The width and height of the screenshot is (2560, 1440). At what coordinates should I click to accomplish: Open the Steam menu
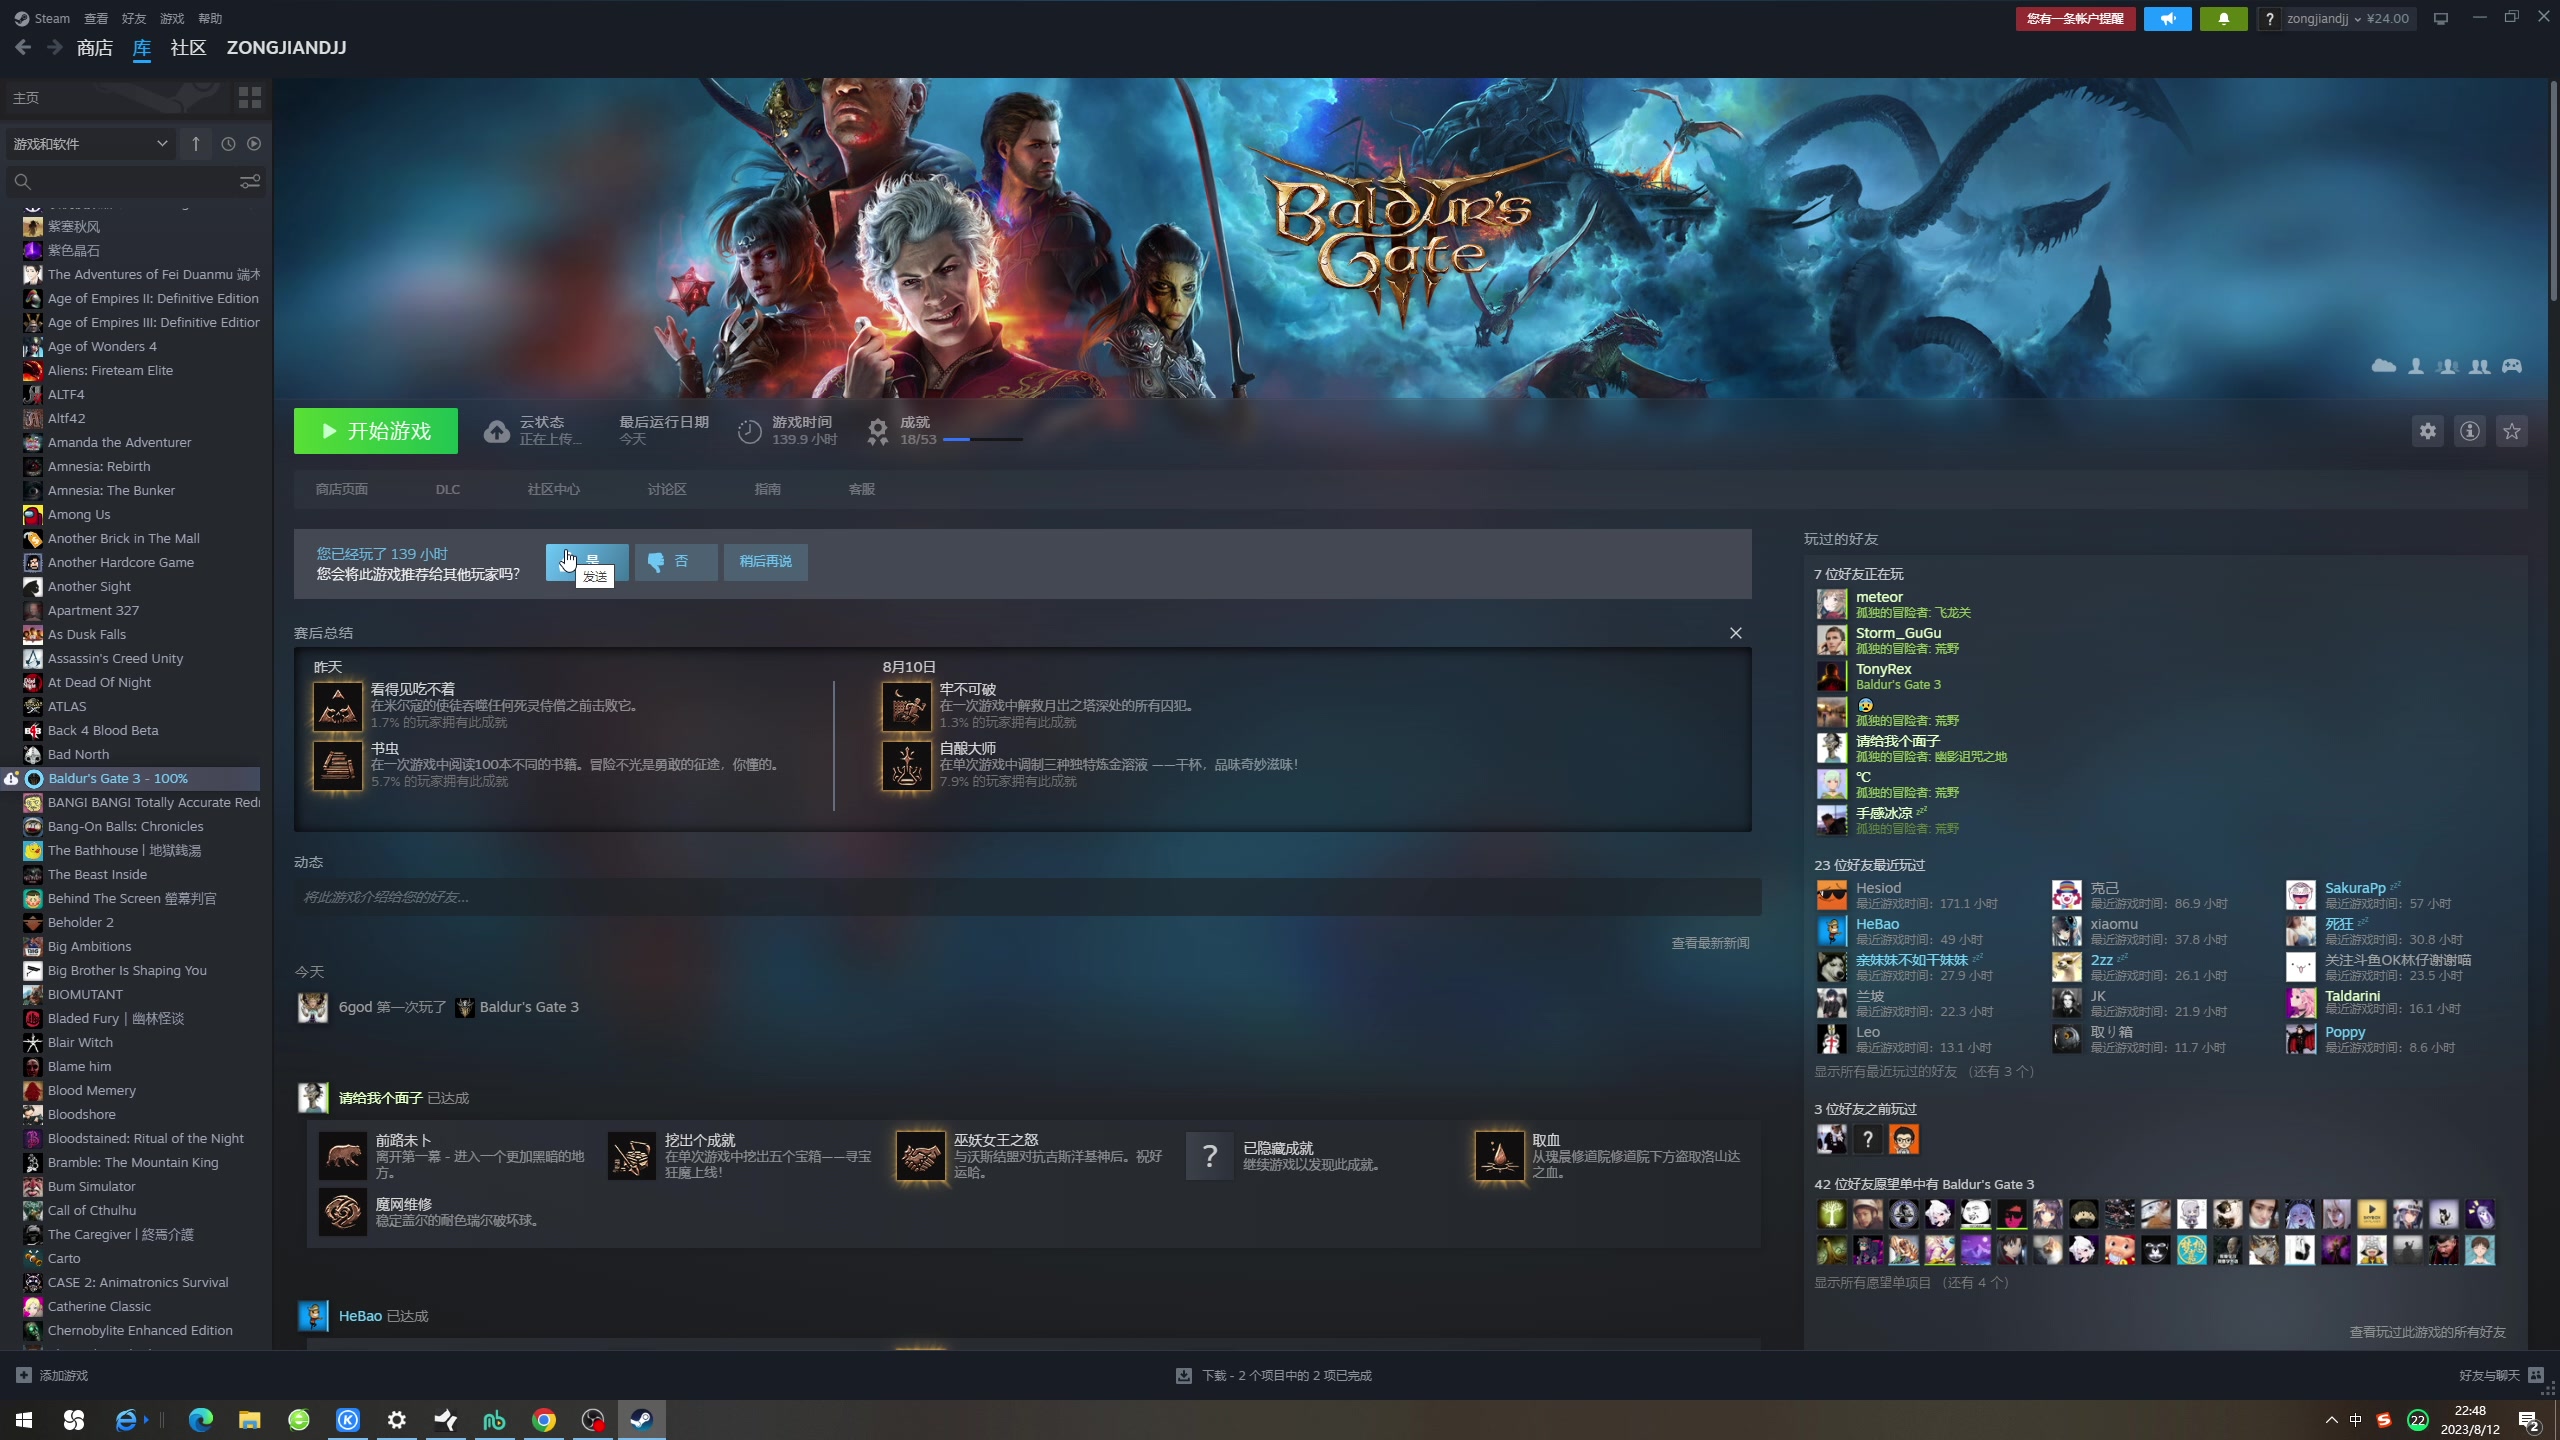pyautogui.click(x=43, y=18)
